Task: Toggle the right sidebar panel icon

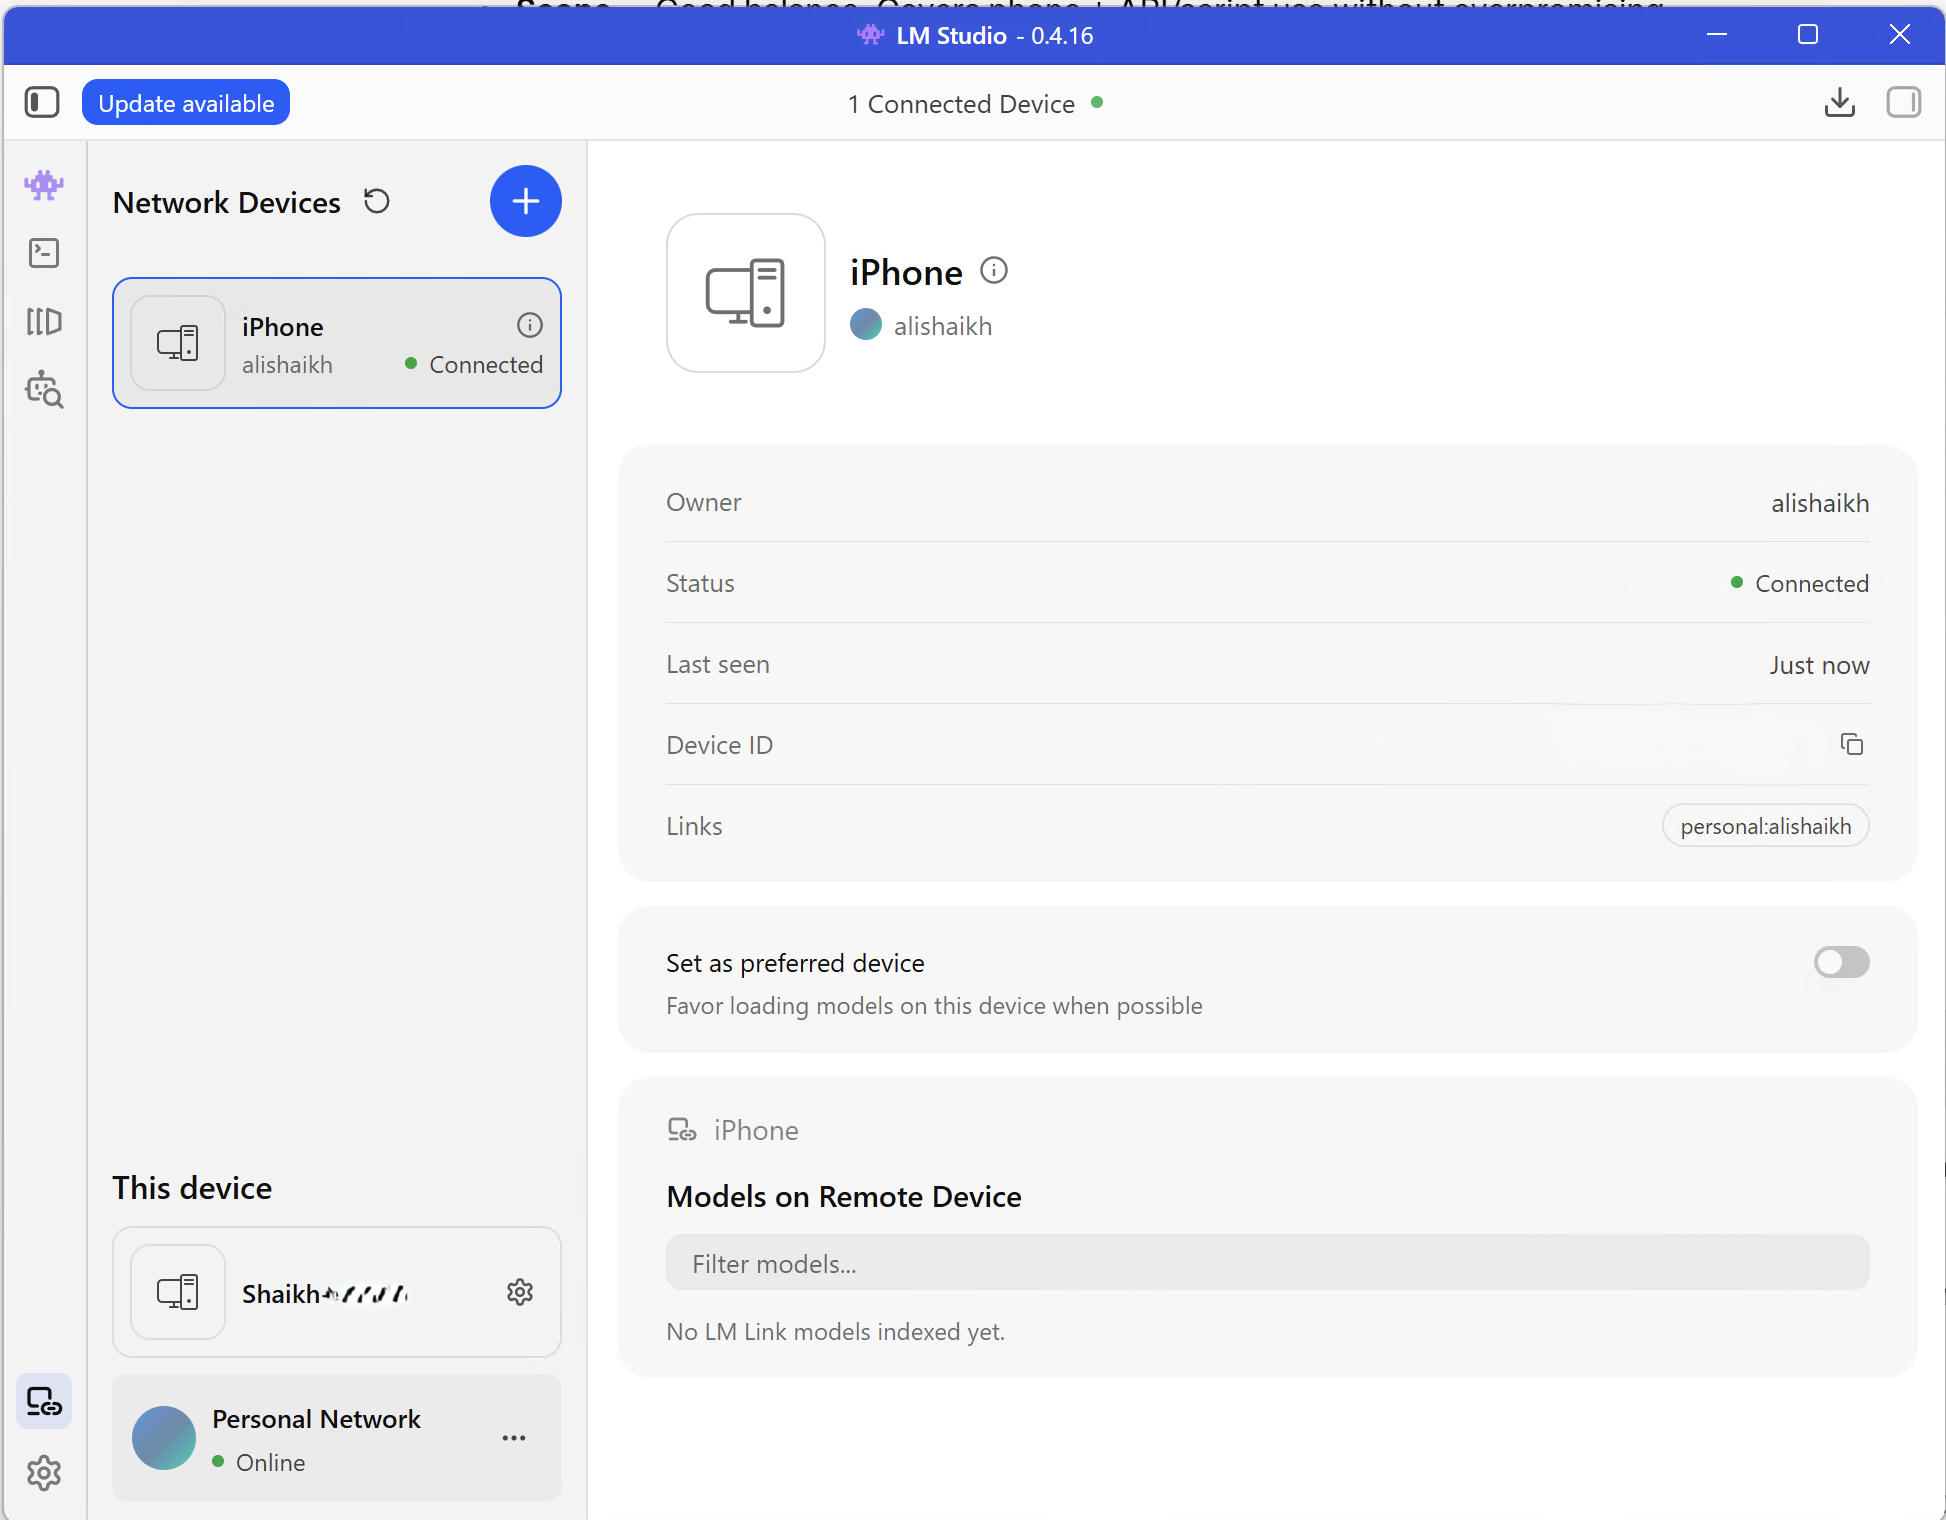Action: point(1903,102)
